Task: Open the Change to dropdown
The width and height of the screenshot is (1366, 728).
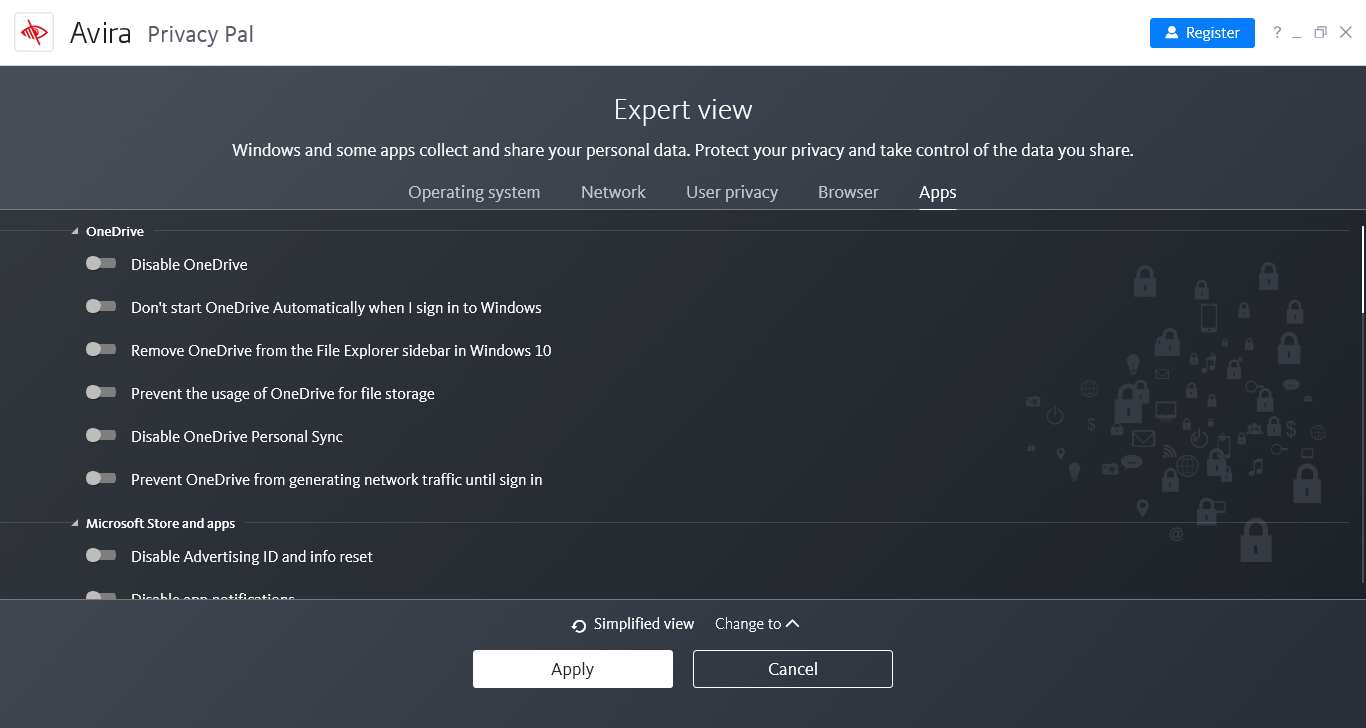Action: coord(757,624)
